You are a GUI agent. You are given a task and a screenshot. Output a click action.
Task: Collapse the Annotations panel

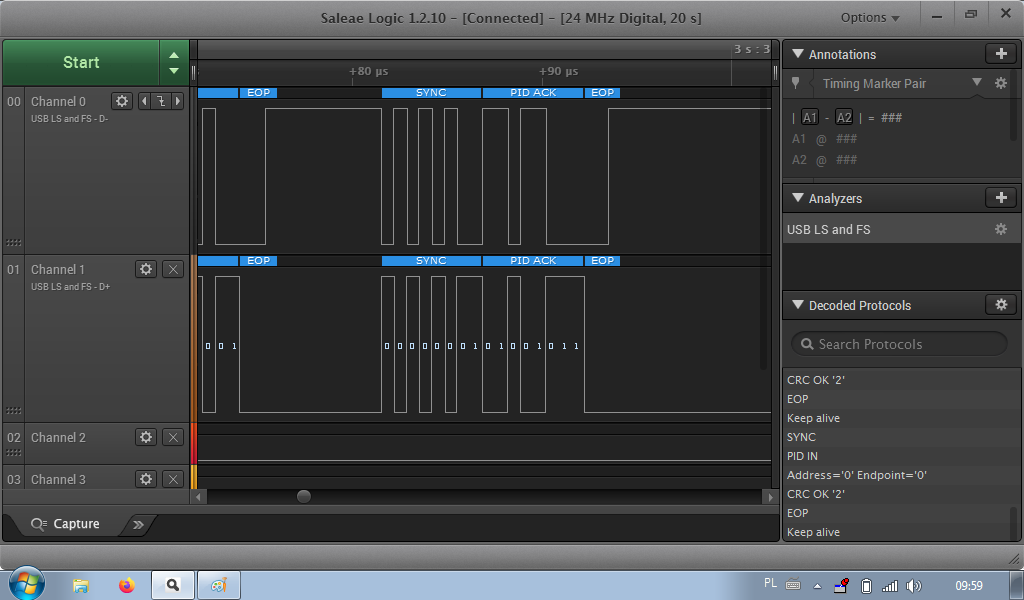tap(797, 54)
